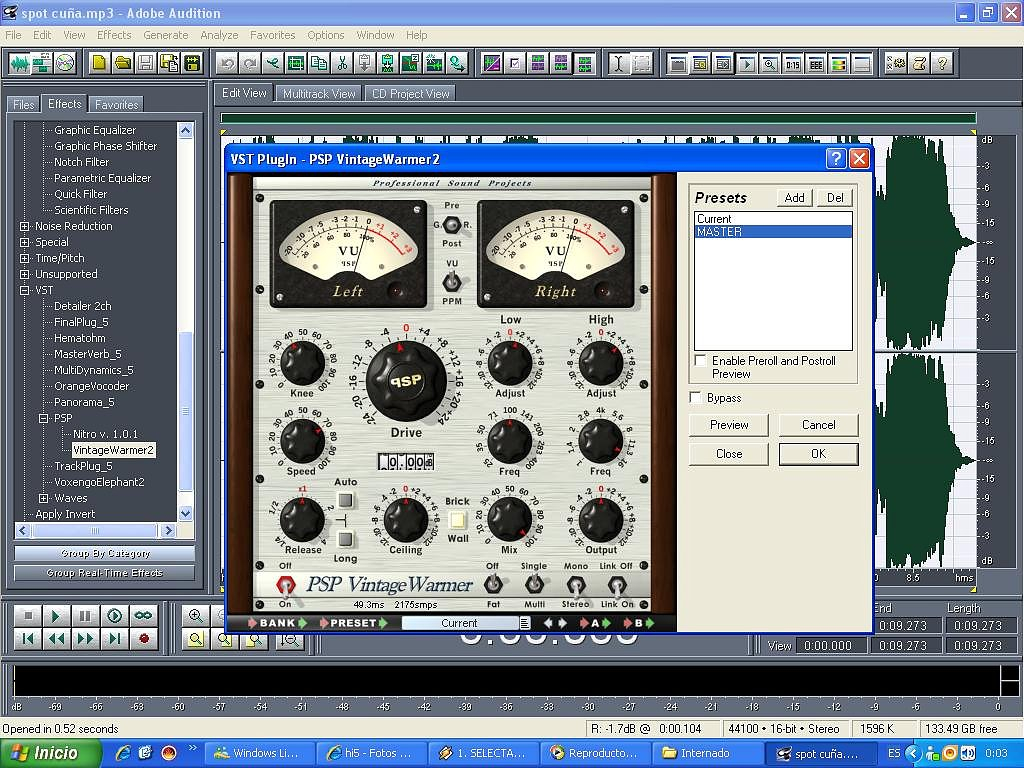The image size is (1024, 768).
Task: Click the Add preset button
Action: coord(794,198)
